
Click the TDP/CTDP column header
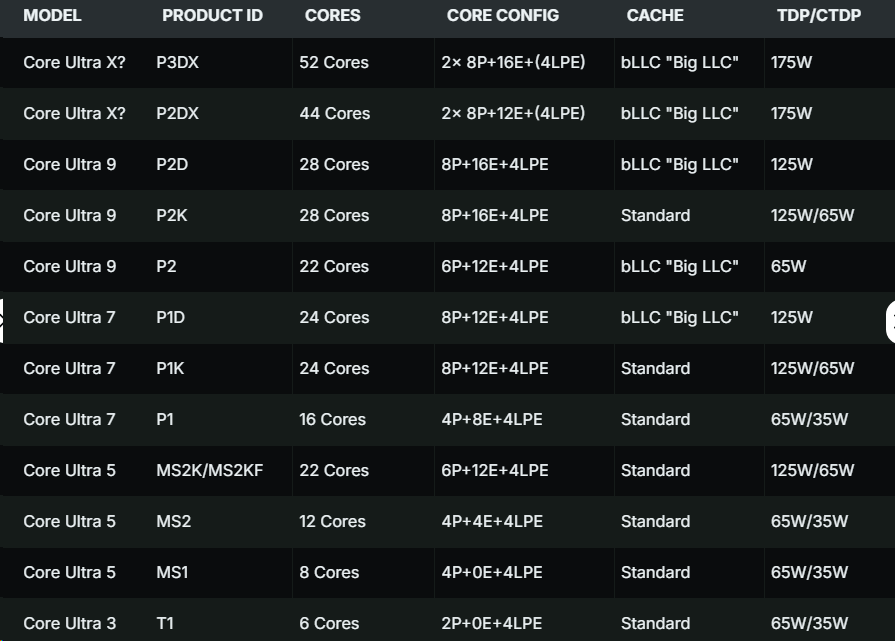pos(818,16)
